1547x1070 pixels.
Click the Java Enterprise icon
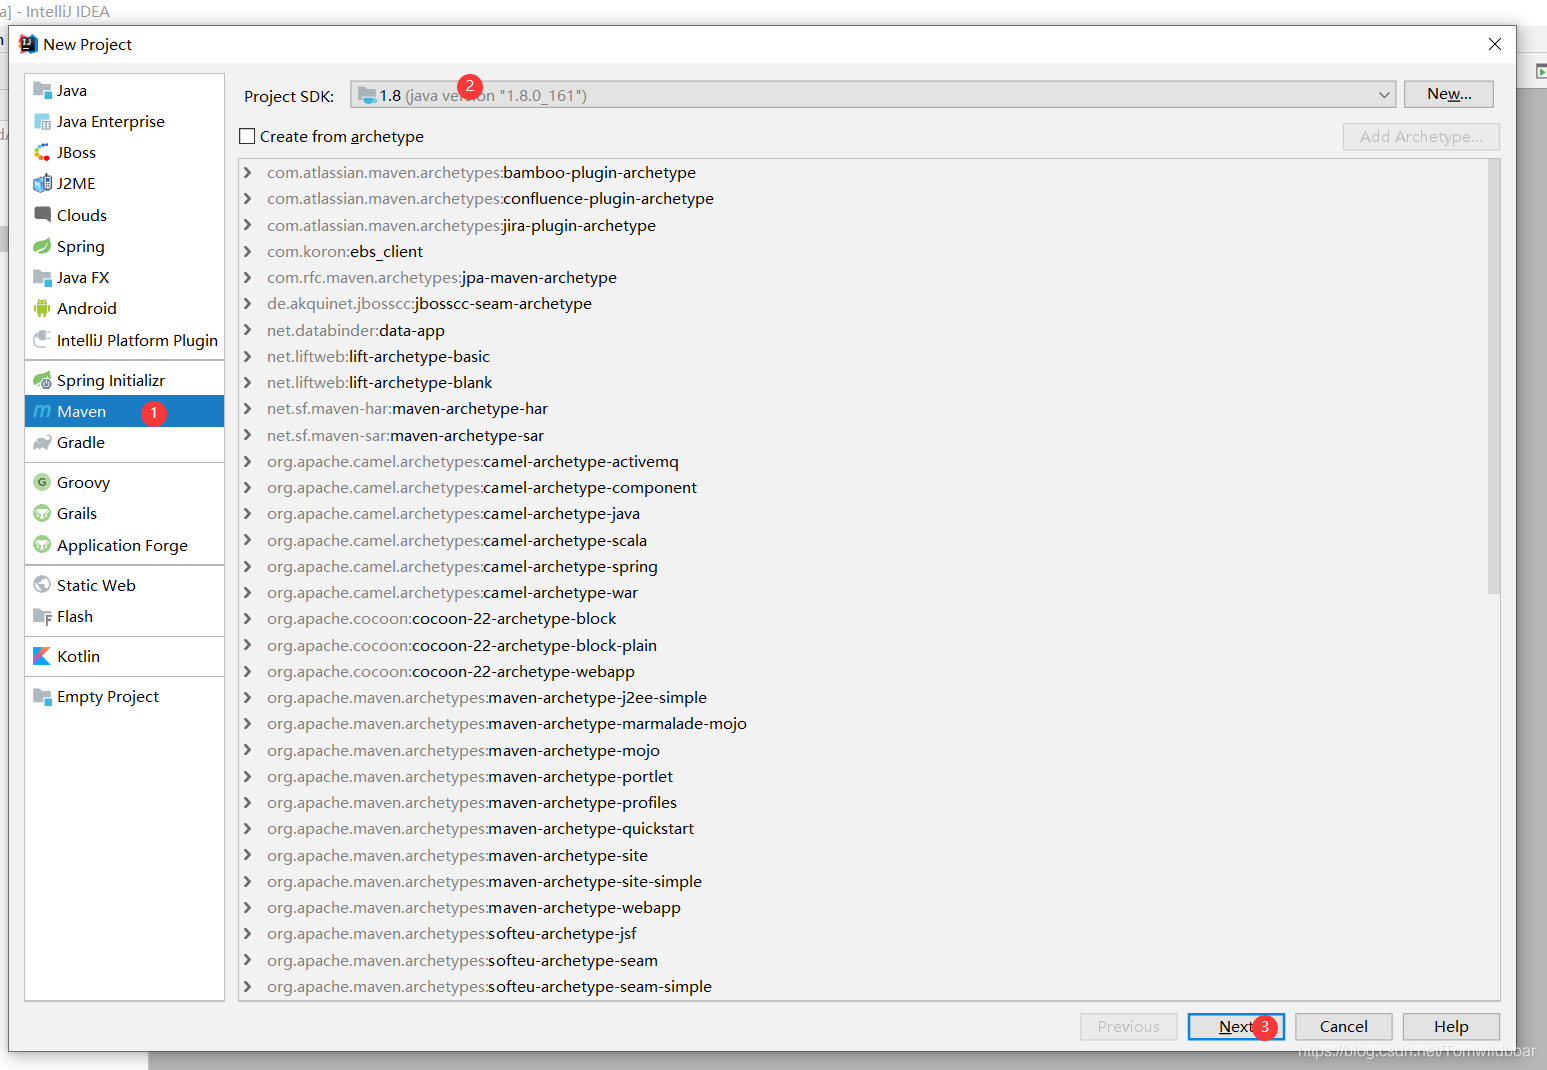click(42, 121)
